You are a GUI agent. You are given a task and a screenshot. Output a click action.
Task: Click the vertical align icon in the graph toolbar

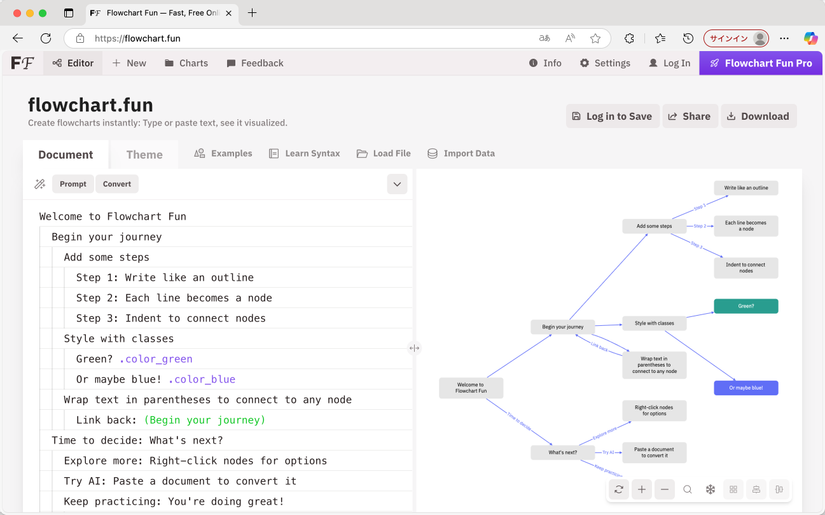[x=756, y=489]
